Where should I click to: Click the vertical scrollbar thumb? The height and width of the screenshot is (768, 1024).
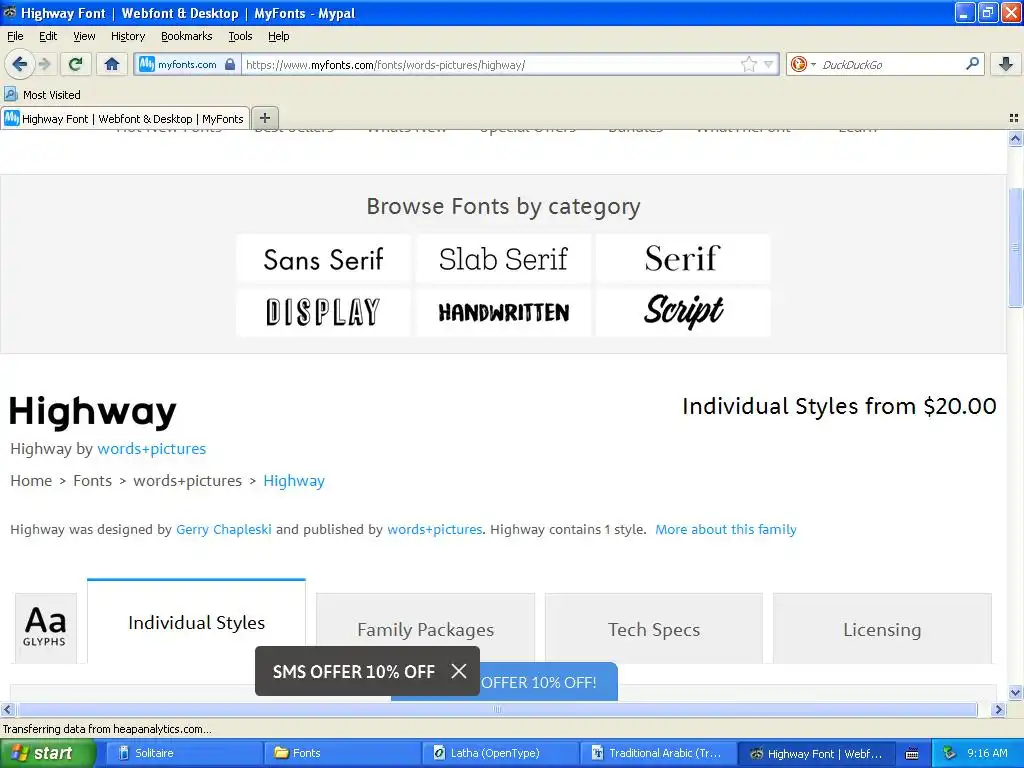pos(1015,247)
